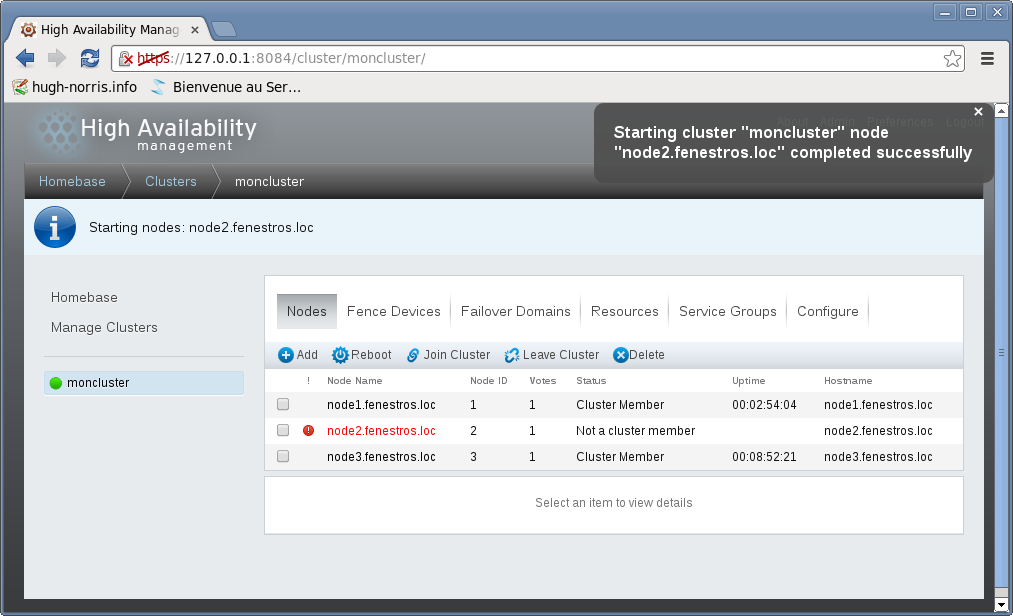Open the Chrome hamburger menu
This screenshot has height=616, width=1013.
[987, 58]
